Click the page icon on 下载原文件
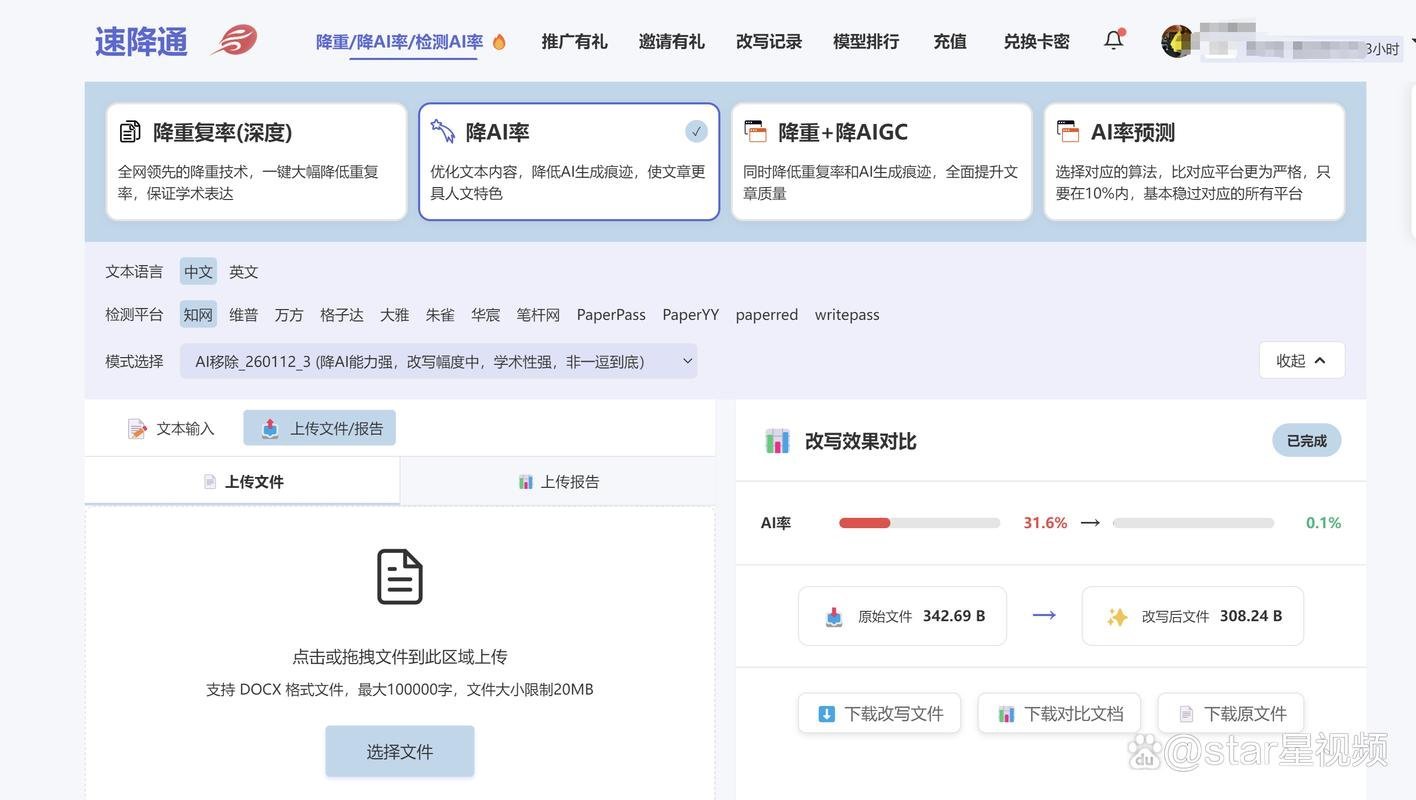Image resolution: width=1416 pixels, height=800 pixels. click(1186, 714)
